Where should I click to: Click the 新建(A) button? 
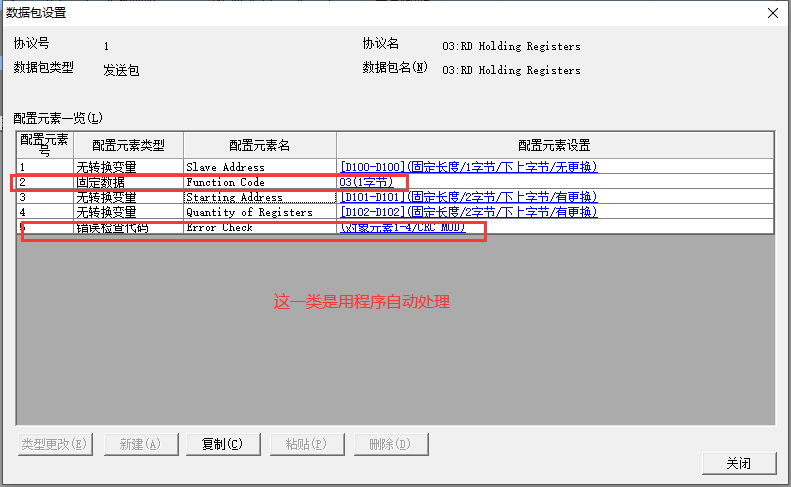138,444
